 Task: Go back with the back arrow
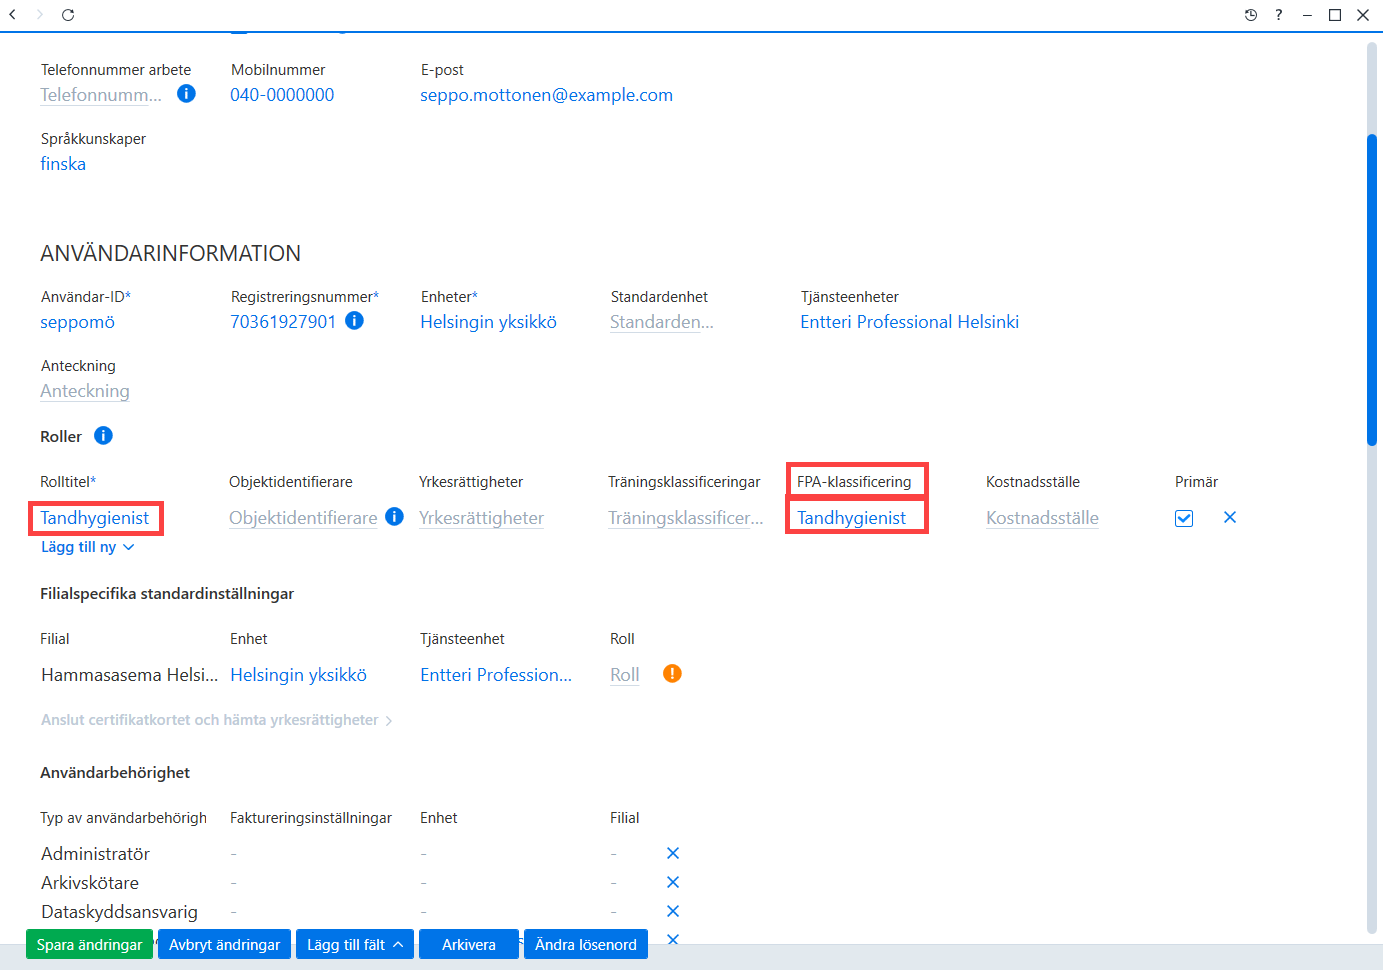[x=13, y=15]
